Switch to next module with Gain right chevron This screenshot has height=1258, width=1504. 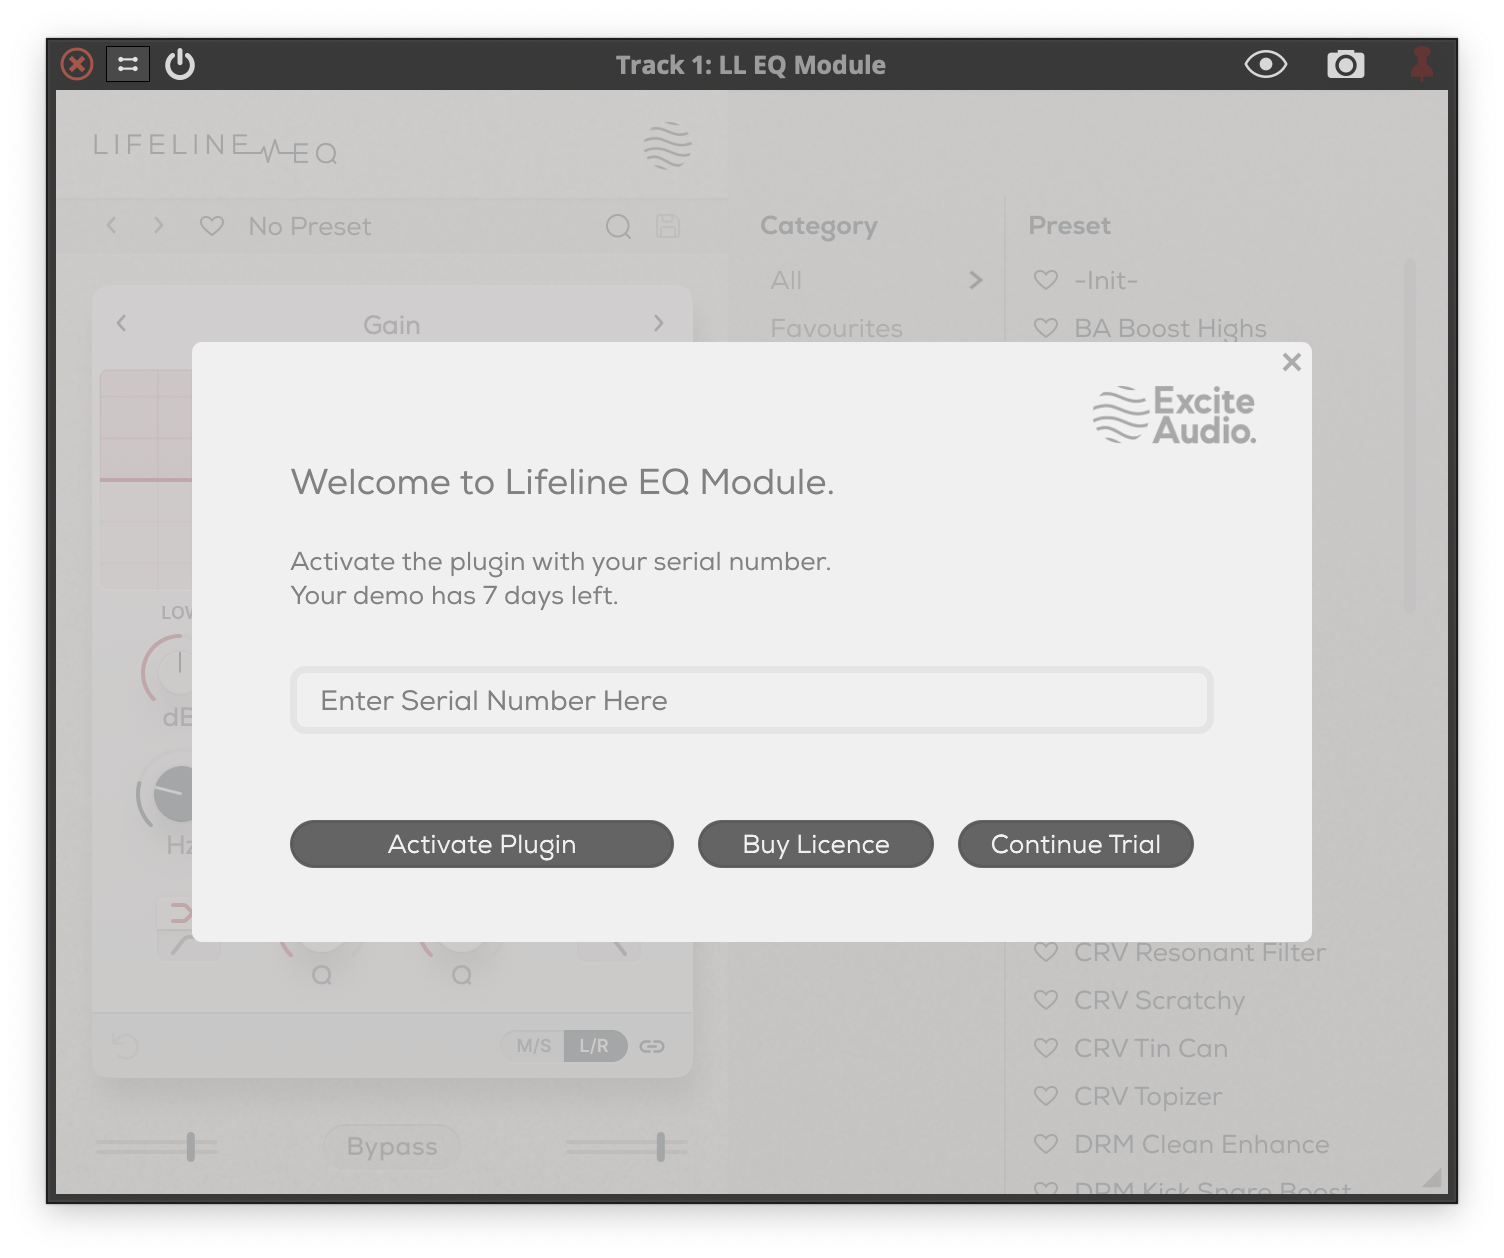(x=658, y=323)
